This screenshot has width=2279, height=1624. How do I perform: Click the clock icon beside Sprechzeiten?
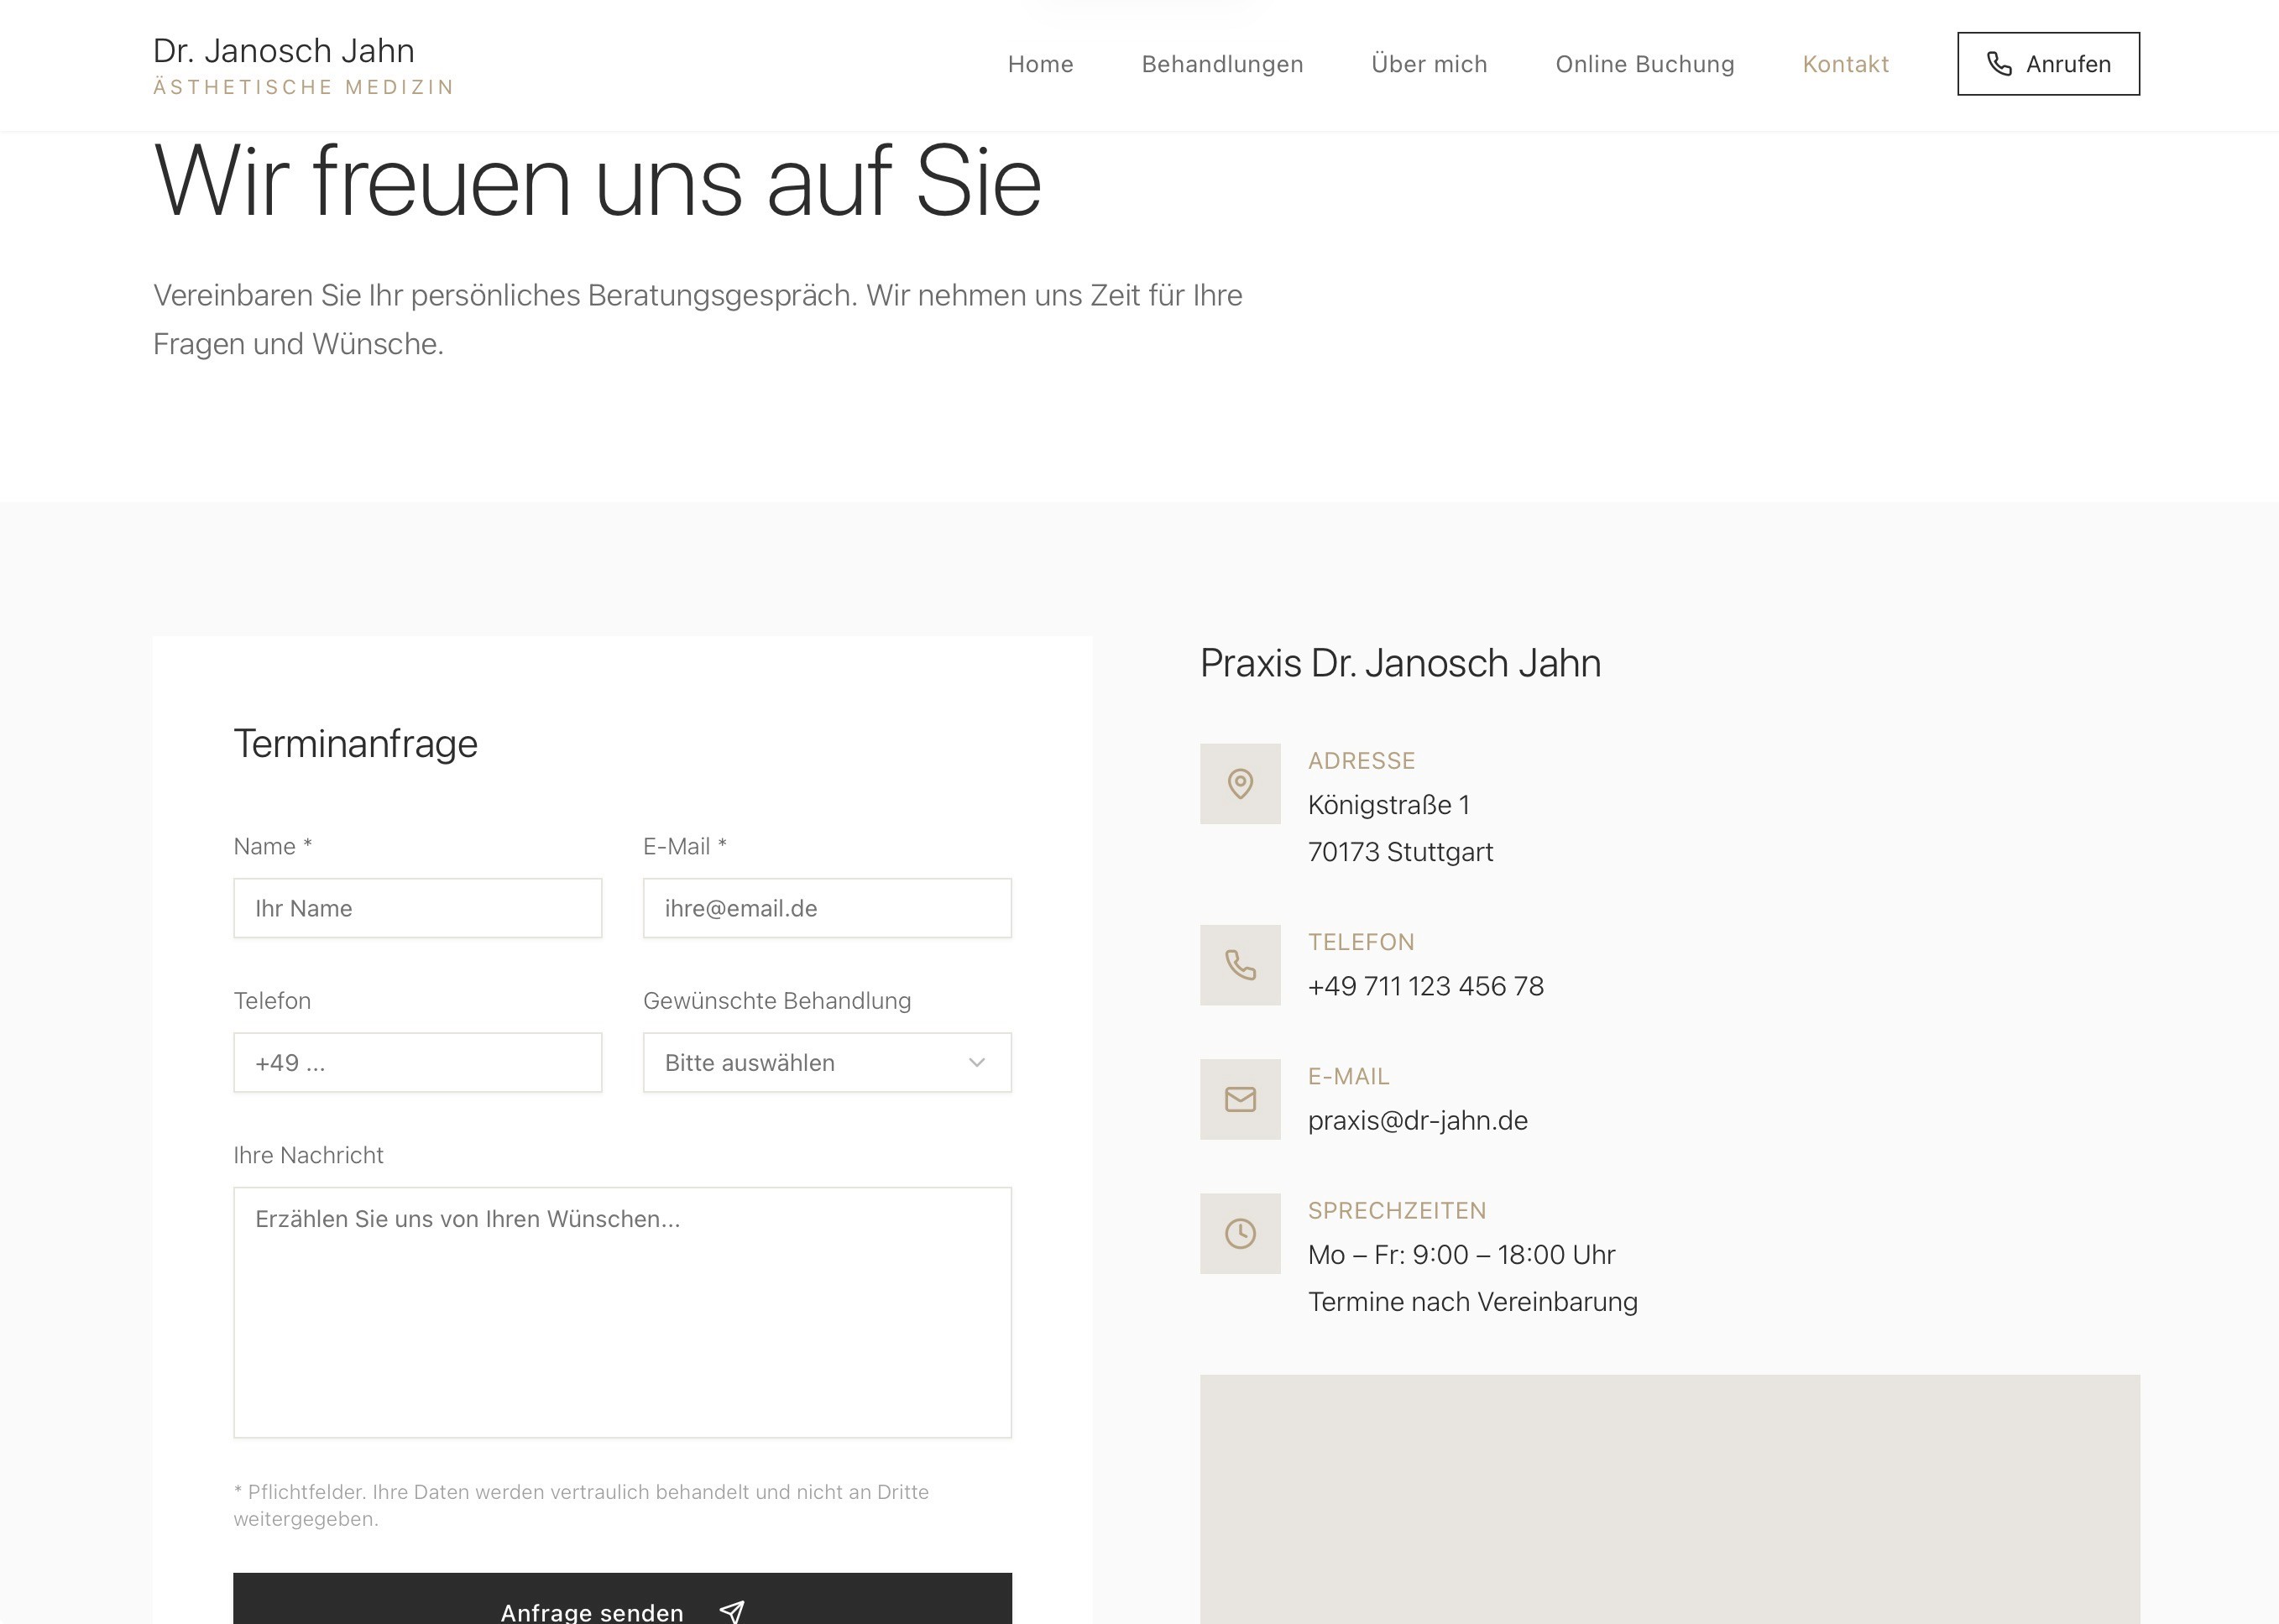[1240, 1233]
